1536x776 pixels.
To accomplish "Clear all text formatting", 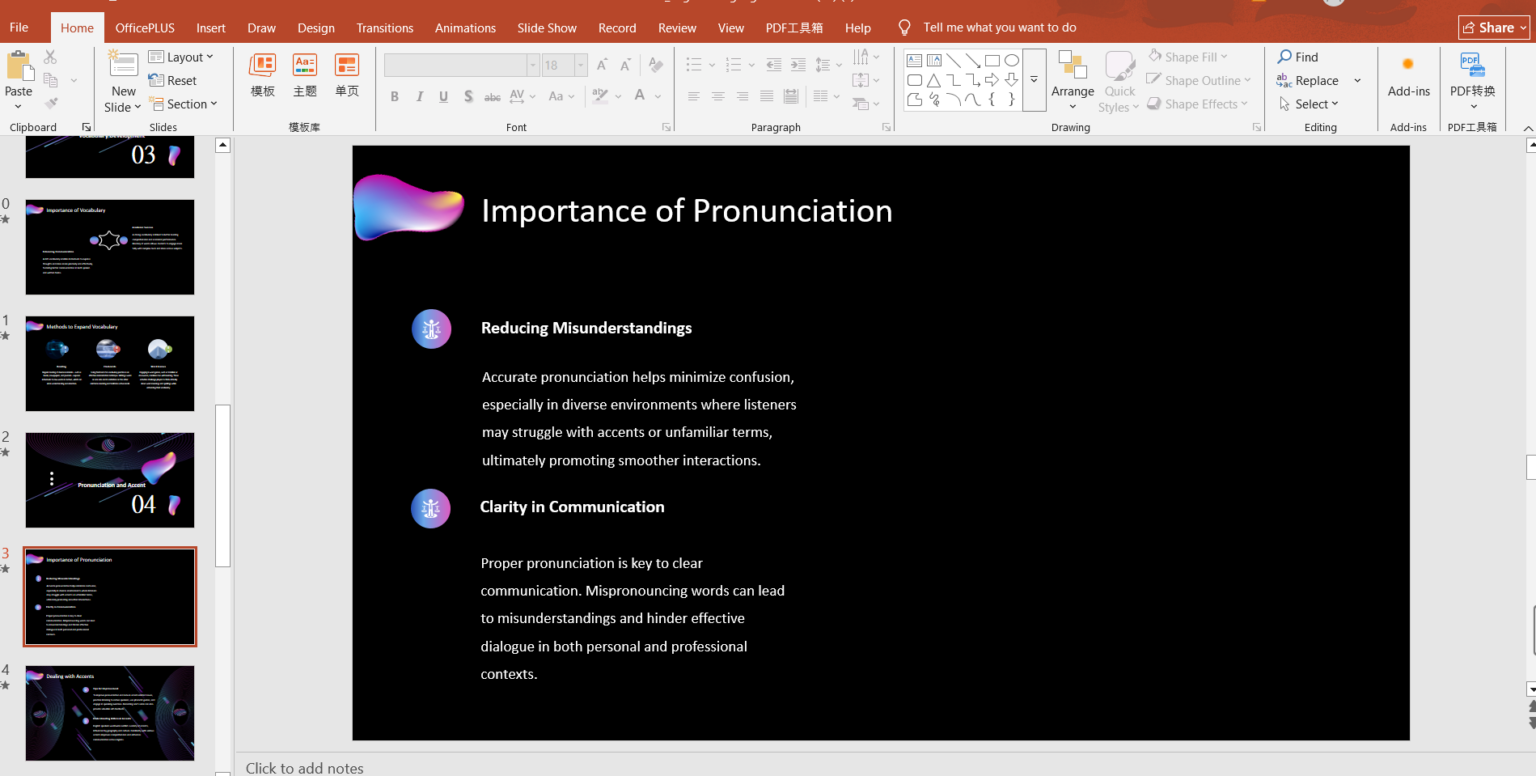I will point(656,65).
